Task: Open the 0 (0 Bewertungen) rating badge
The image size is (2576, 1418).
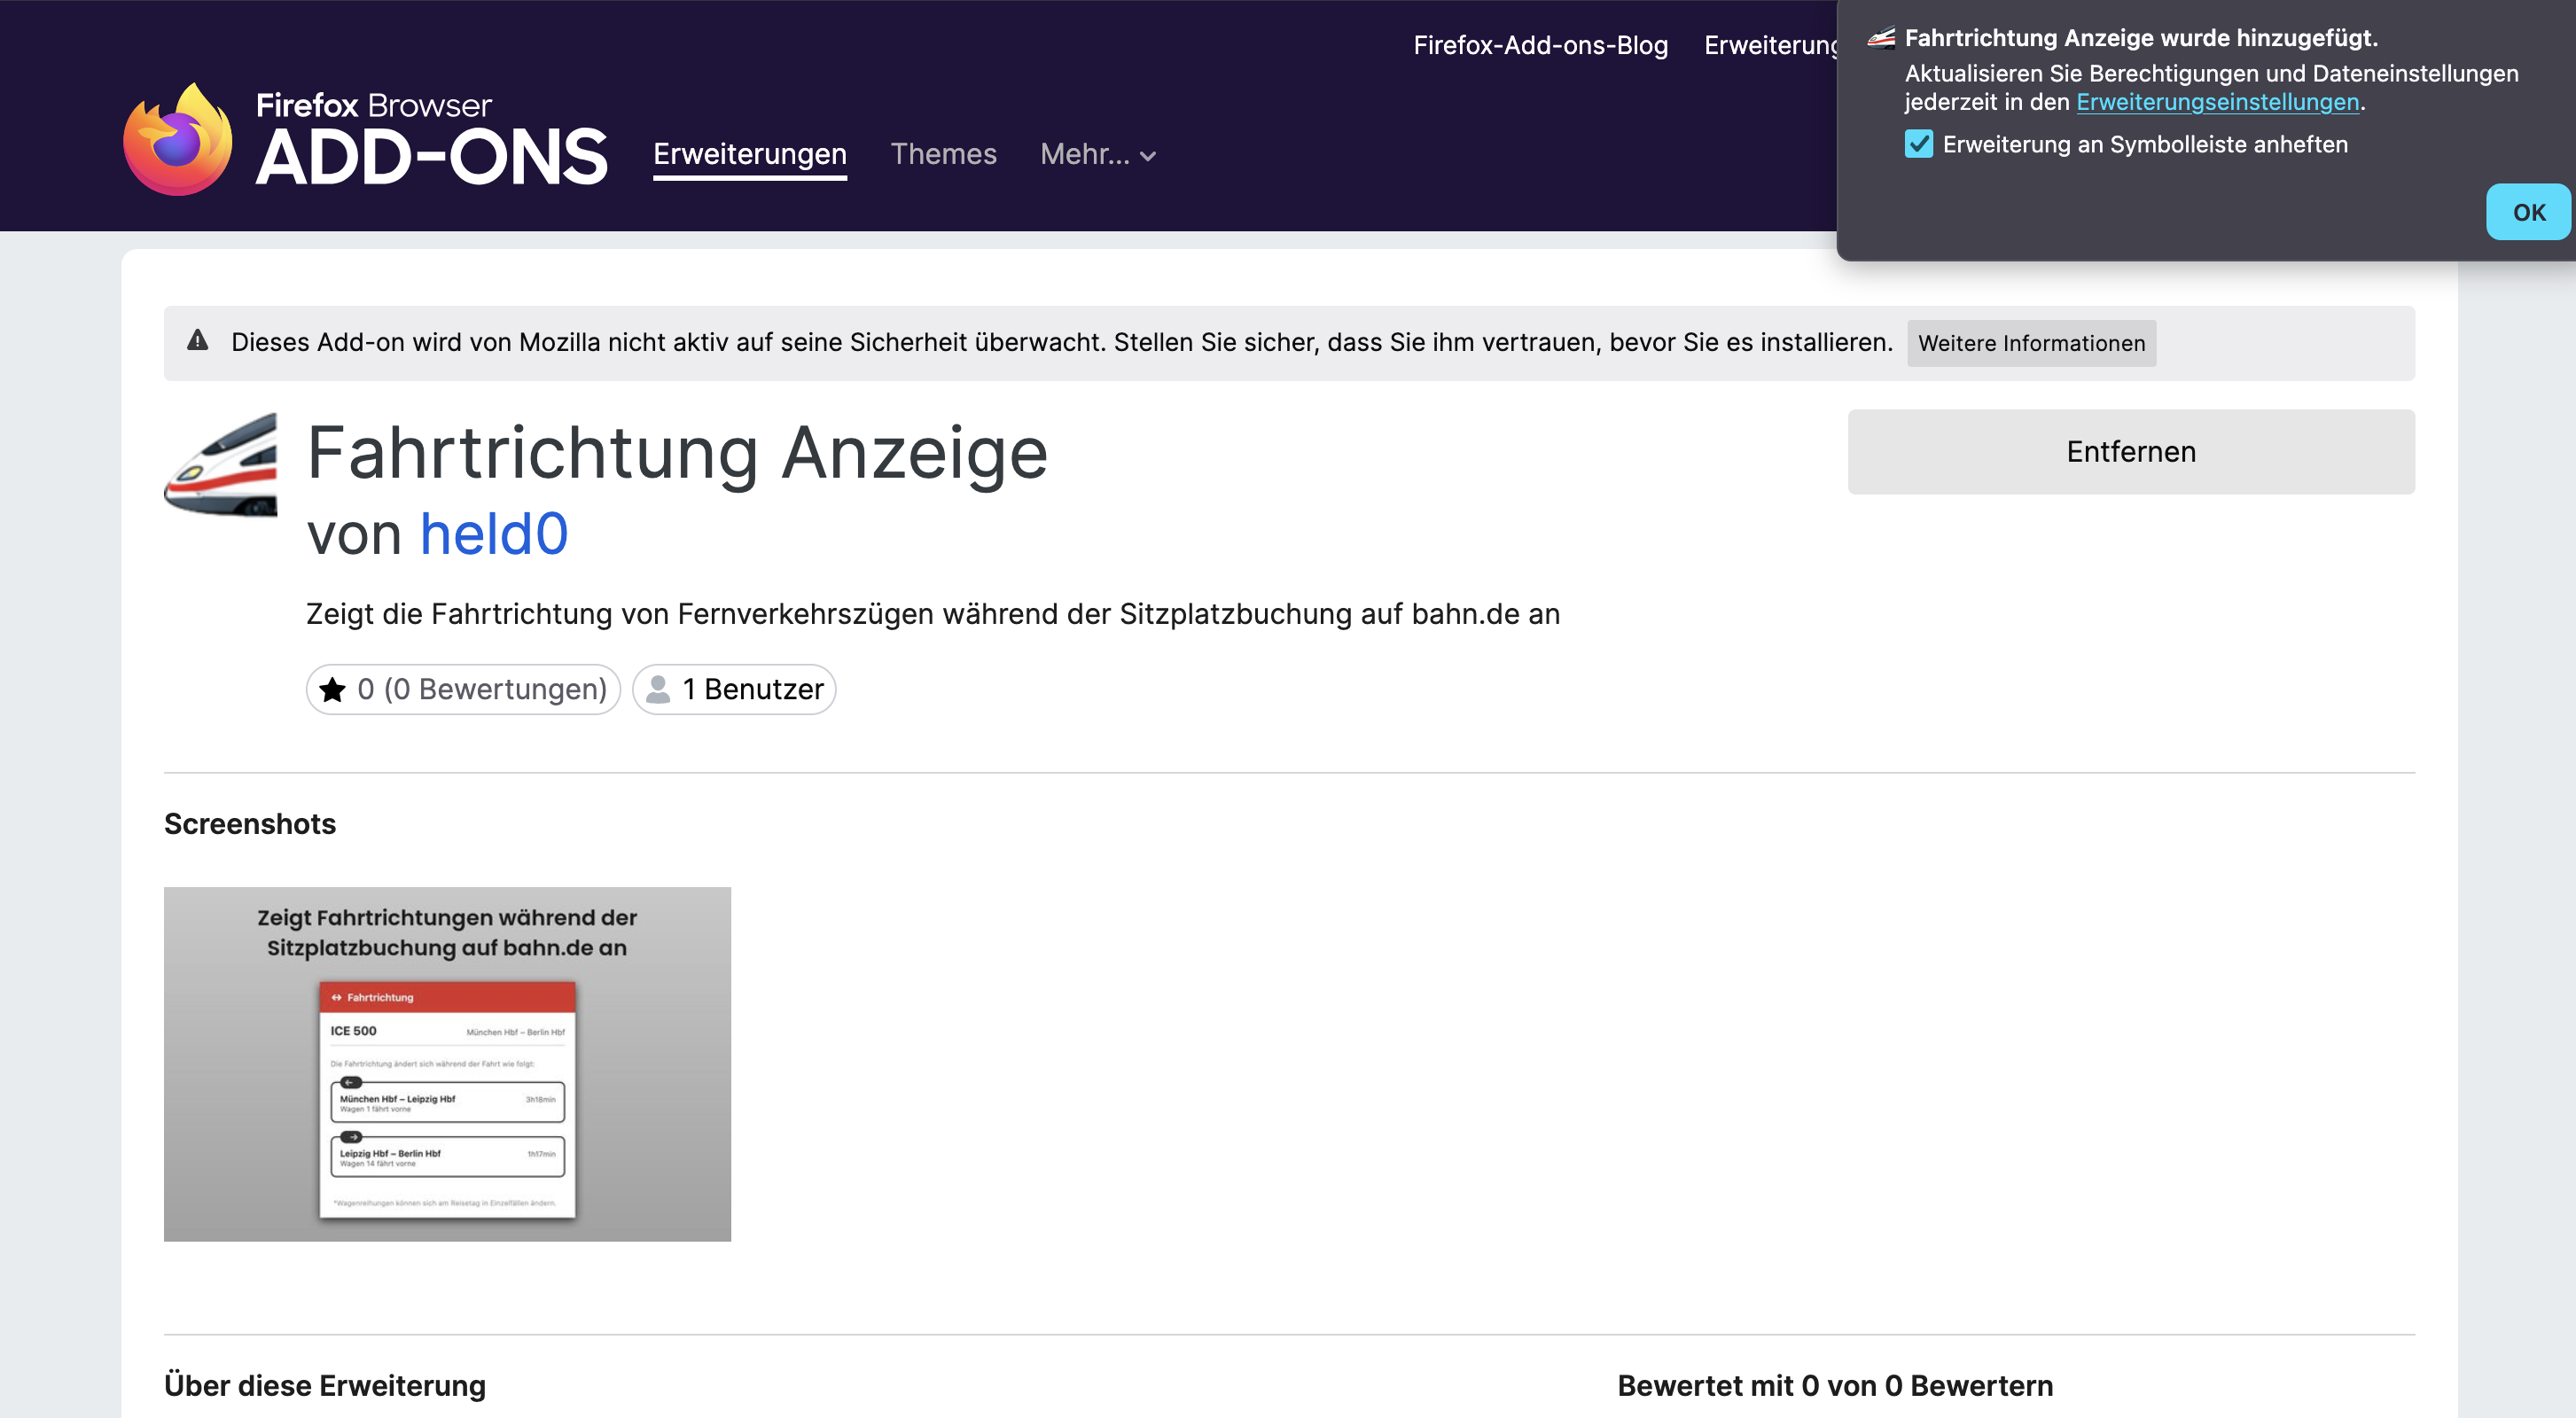Action: [x=463, y=690]
